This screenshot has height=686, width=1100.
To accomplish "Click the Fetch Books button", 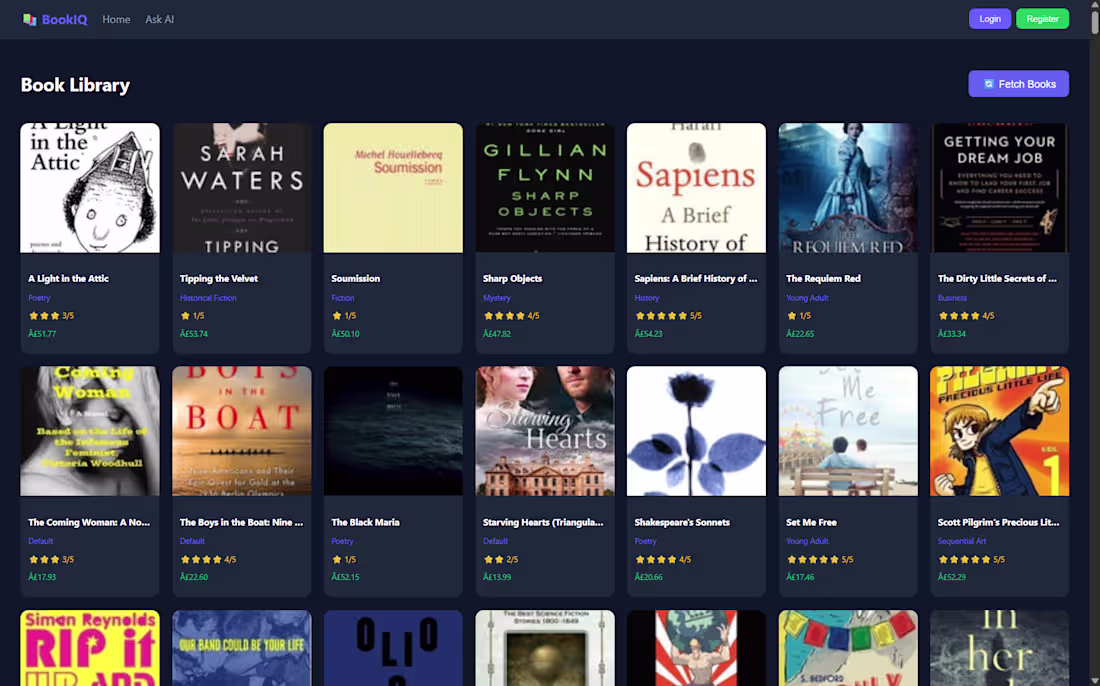I will [1019, 84].
